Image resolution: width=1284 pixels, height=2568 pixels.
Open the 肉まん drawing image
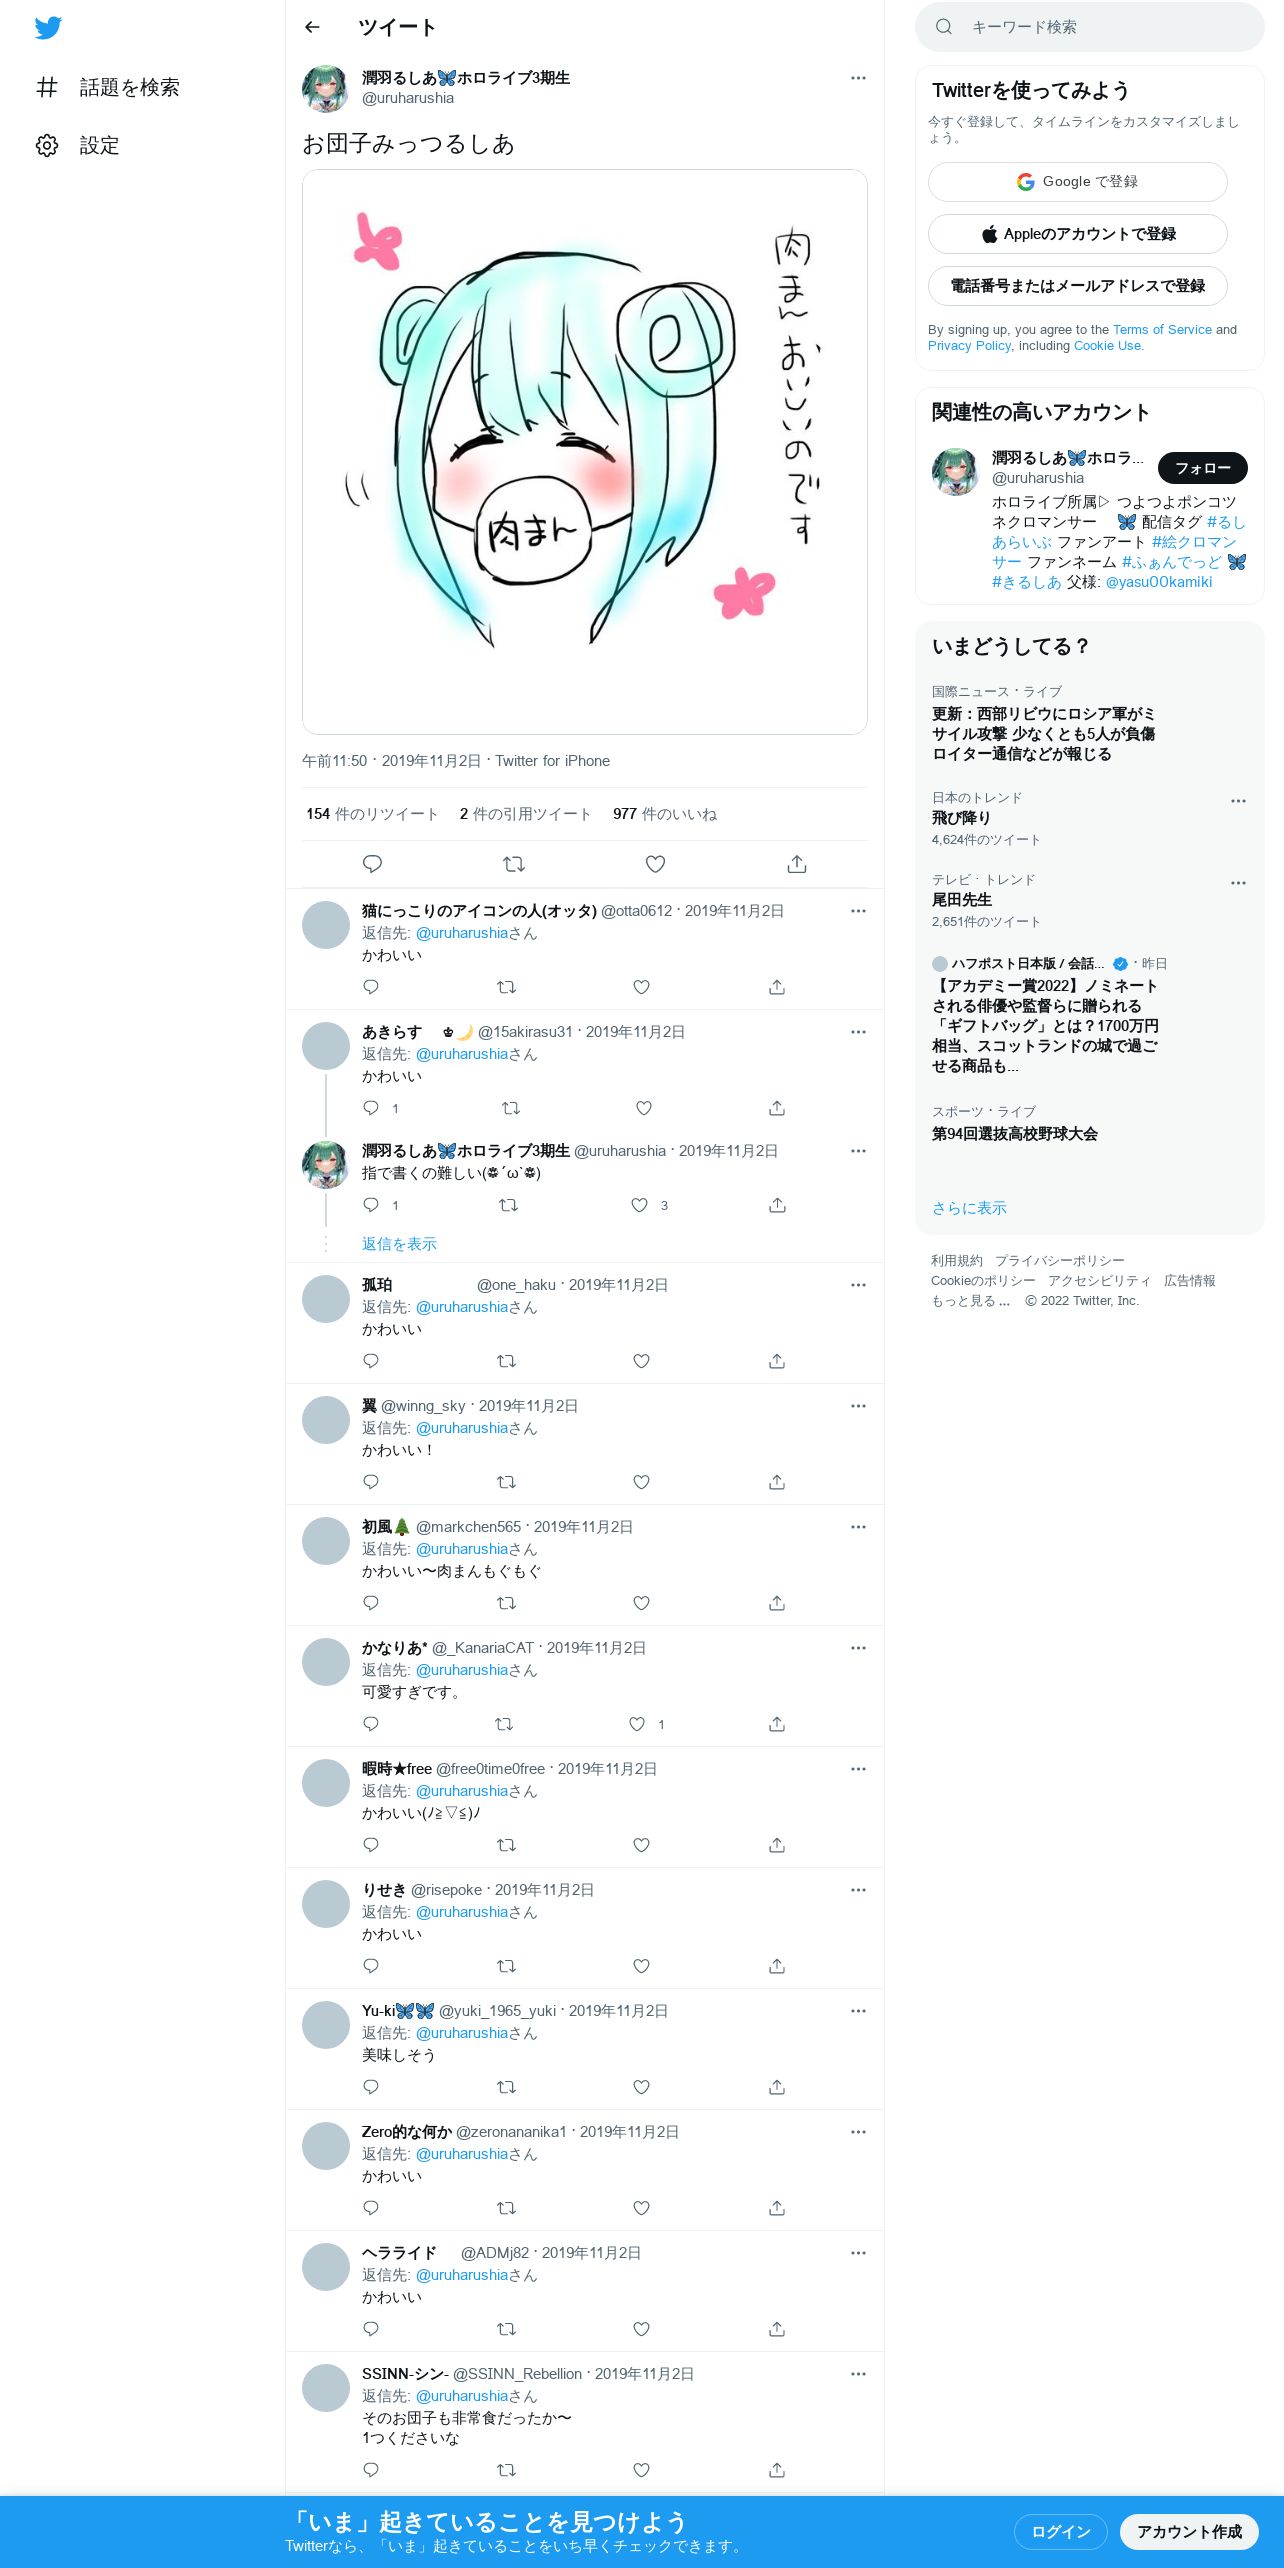click(x=585, y=452)
